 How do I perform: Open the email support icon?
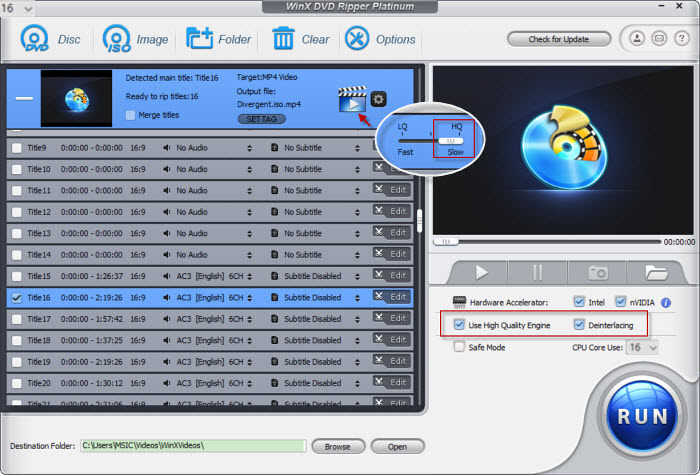[659, 39]
